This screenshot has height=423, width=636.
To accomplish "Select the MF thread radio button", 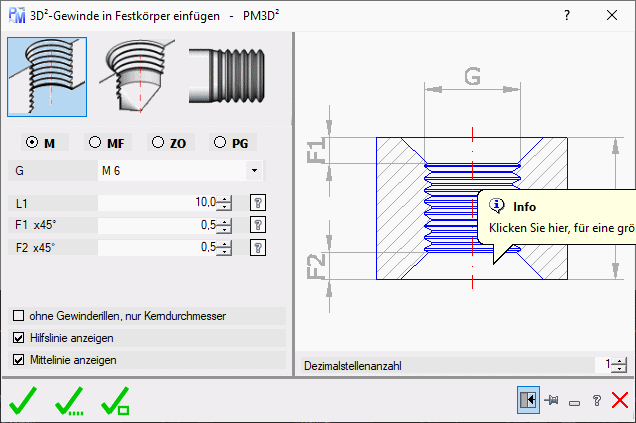I will 96,143.
